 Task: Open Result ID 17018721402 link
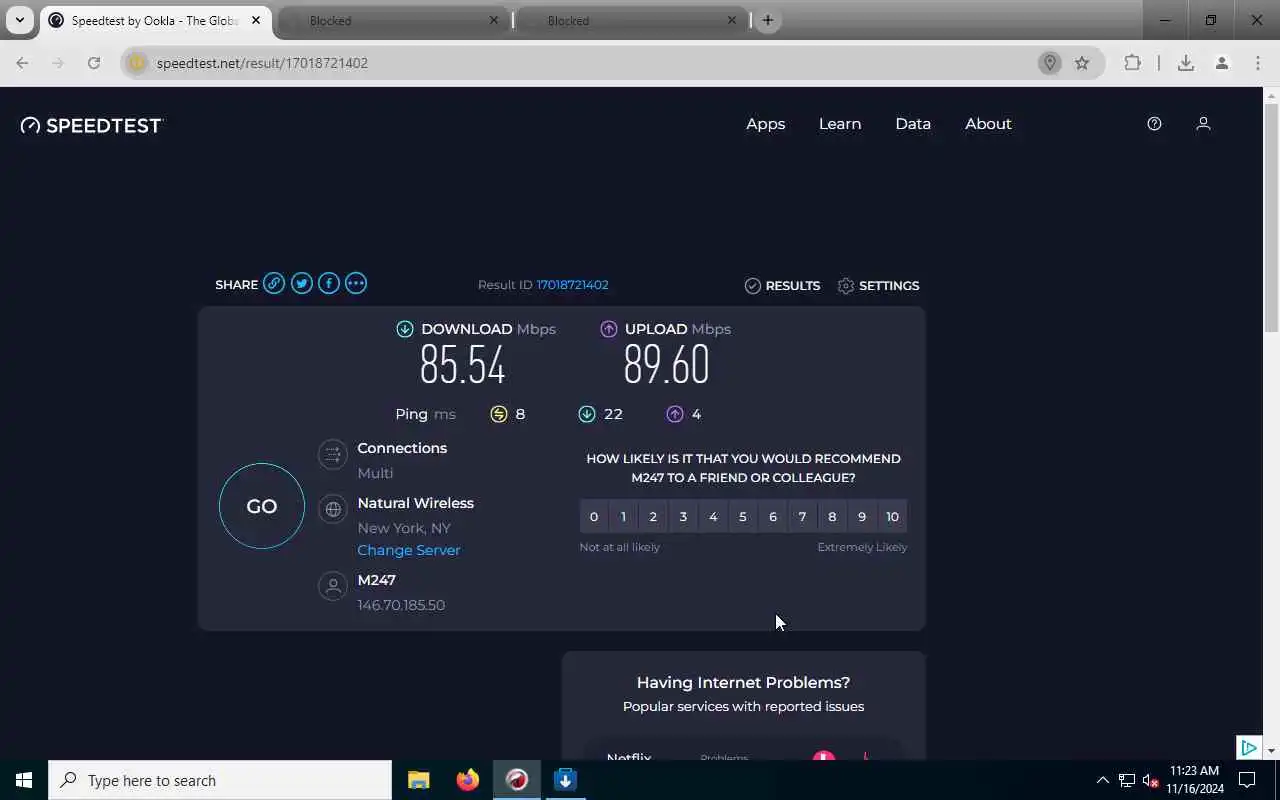tap(572, 285)
